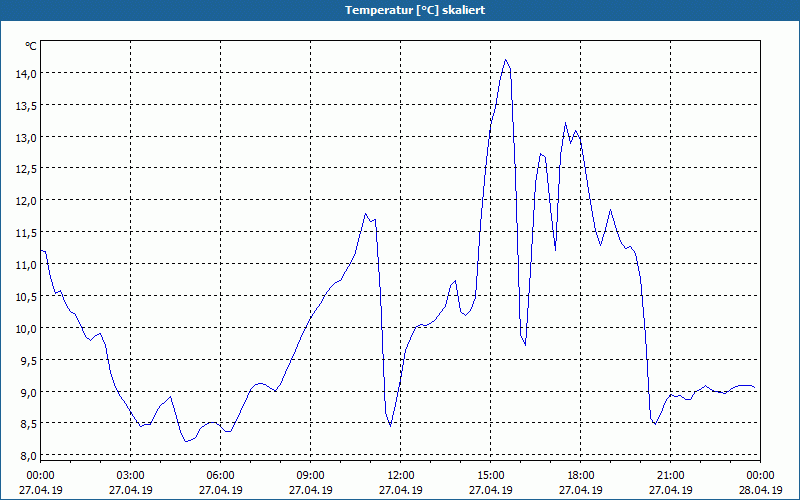Click the 28.04.19 date label
This screenshot has height=500, width=800.
[x=761, y=490]
